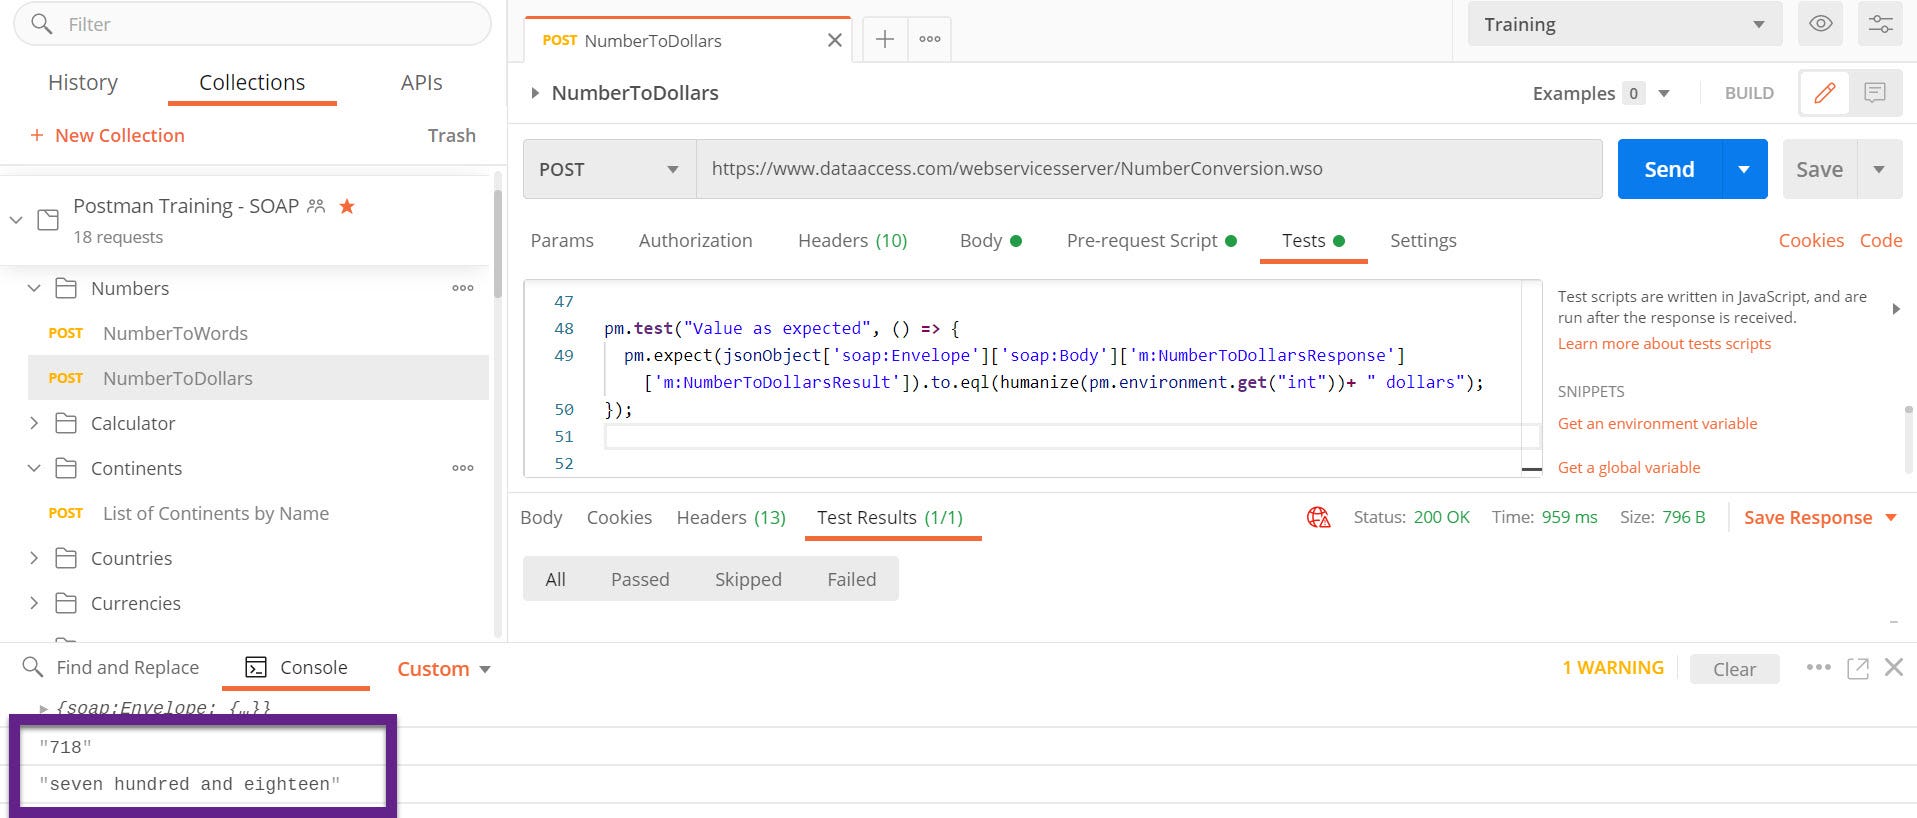
Task: Click the plus icon for New Collection
Action: [x=37, y=135]
